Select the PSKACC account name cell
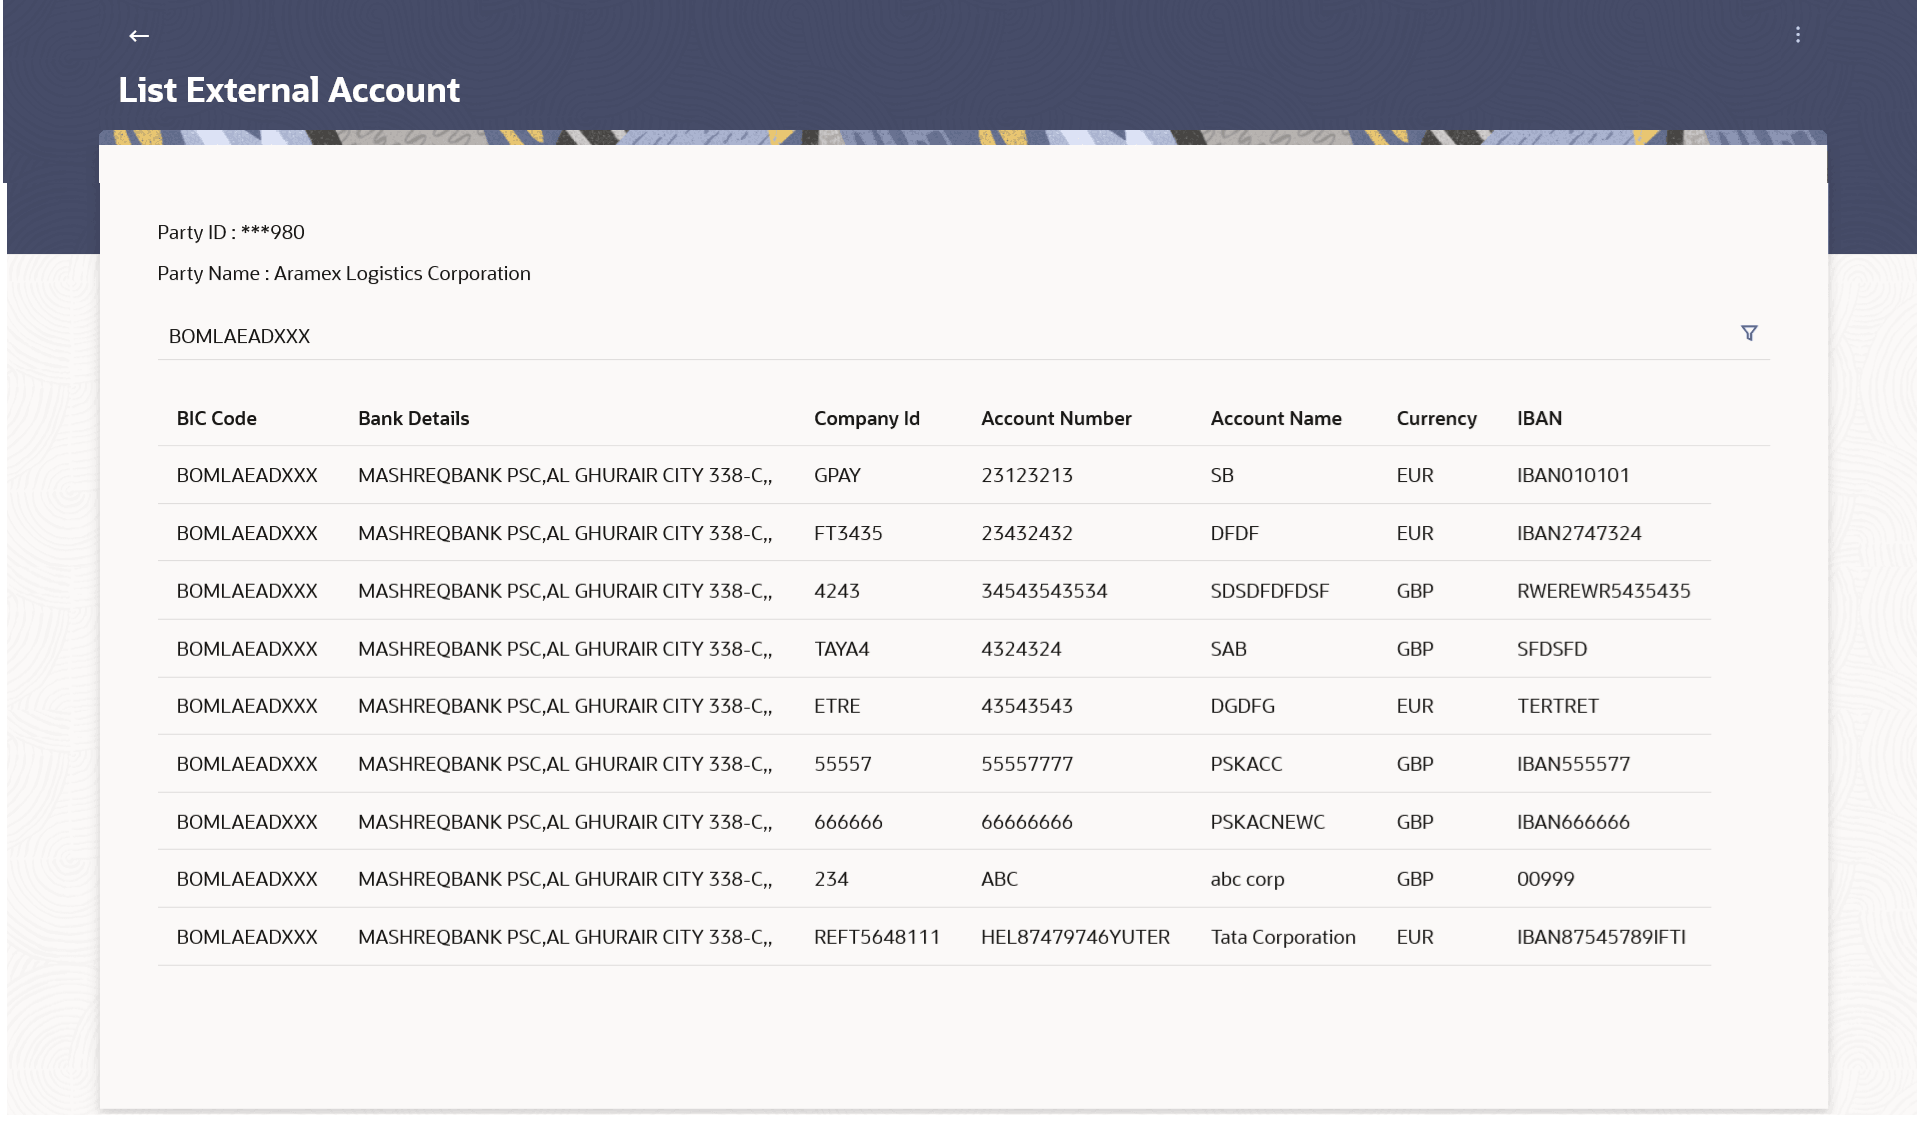Screen dimensions: 1920x1121 click(1245, 764)
